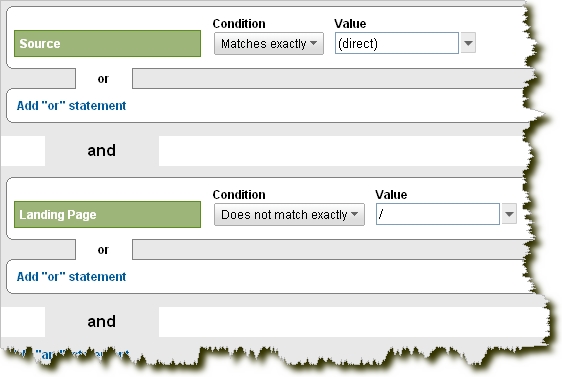Open the Matches exactly condition dropdown
The height and width of the screenshot is (377, 562).
click(269, 43)
